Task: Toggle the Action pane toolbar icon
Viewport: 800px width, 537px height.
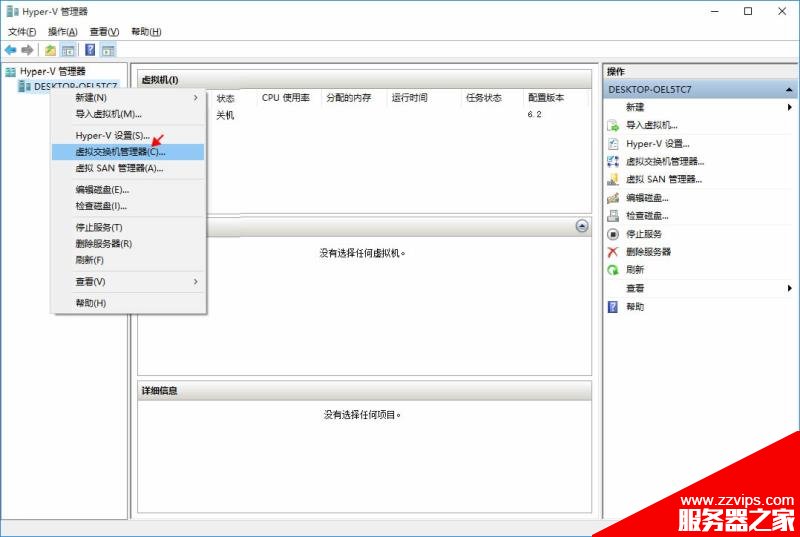Action: pyautogui.click(x=108, y=50)
